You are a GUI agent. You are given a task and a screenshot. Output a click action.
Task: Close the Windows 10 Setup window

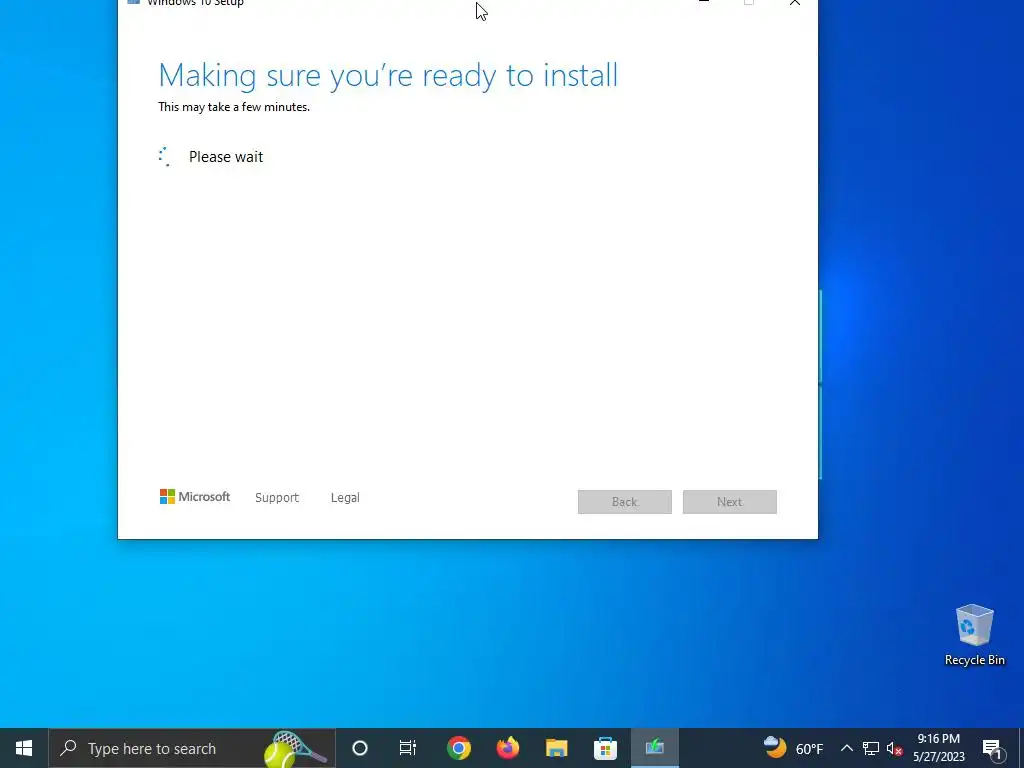point(795,3)
